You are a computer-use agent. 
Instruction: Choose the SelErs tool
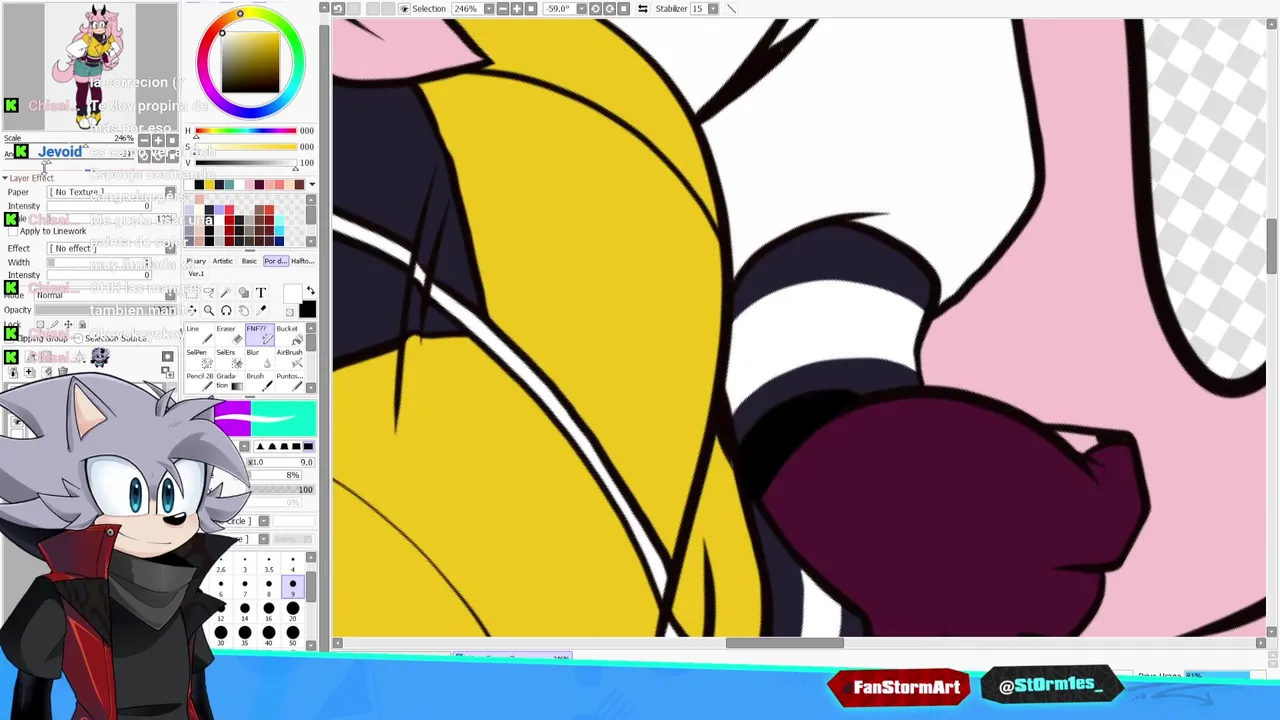pyautogui.click(x=229, y=361)
